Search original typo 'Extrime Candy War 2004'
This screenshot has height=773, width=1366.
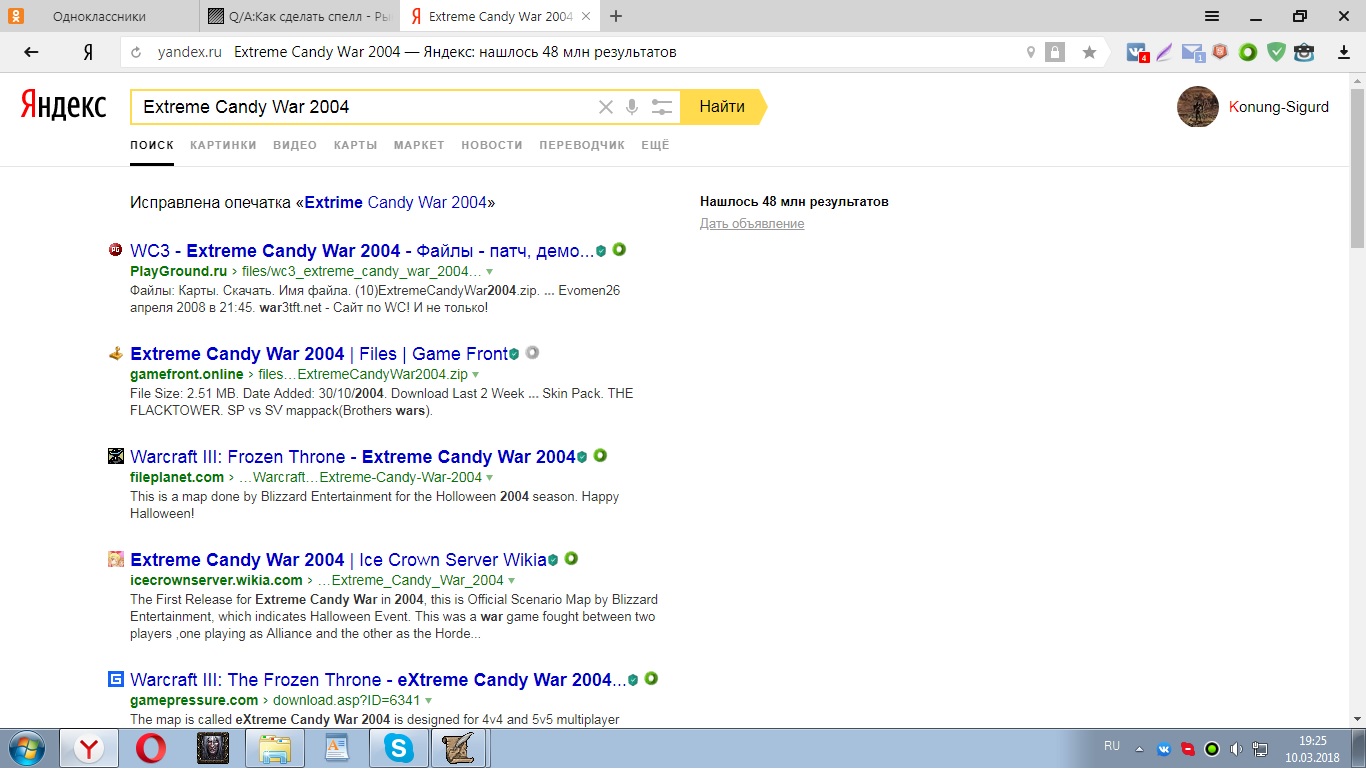395,202
